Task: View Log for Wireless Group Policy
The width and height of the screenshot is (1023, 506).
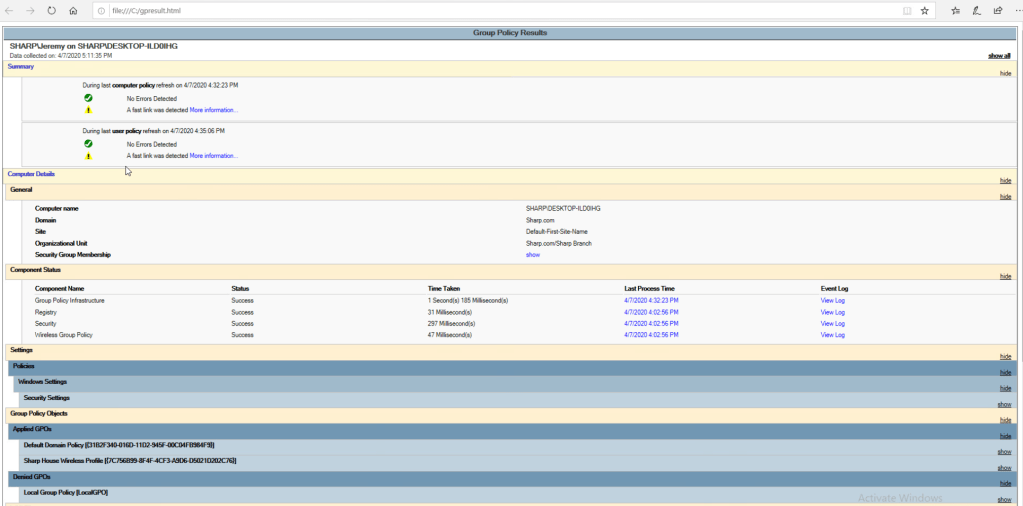Action: coord(832,335)
